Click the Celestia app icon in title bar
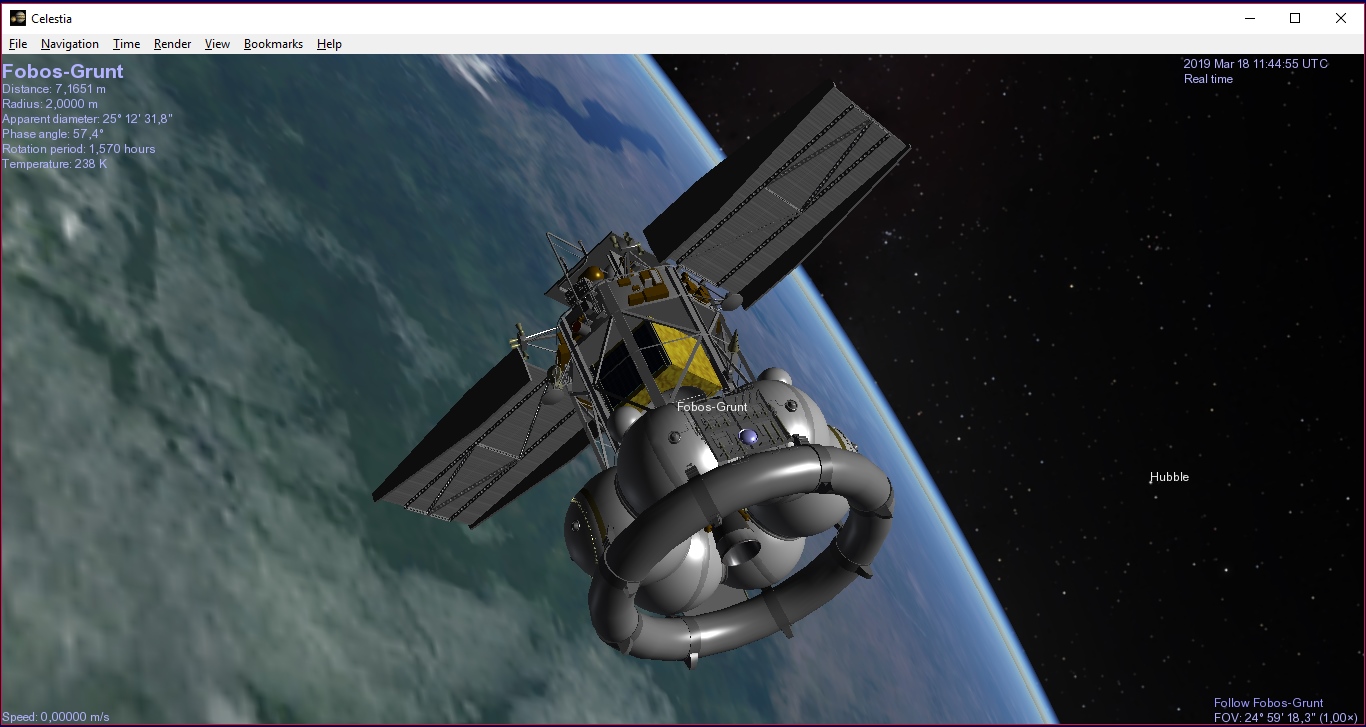1366x727 pixels. point(18,18)
